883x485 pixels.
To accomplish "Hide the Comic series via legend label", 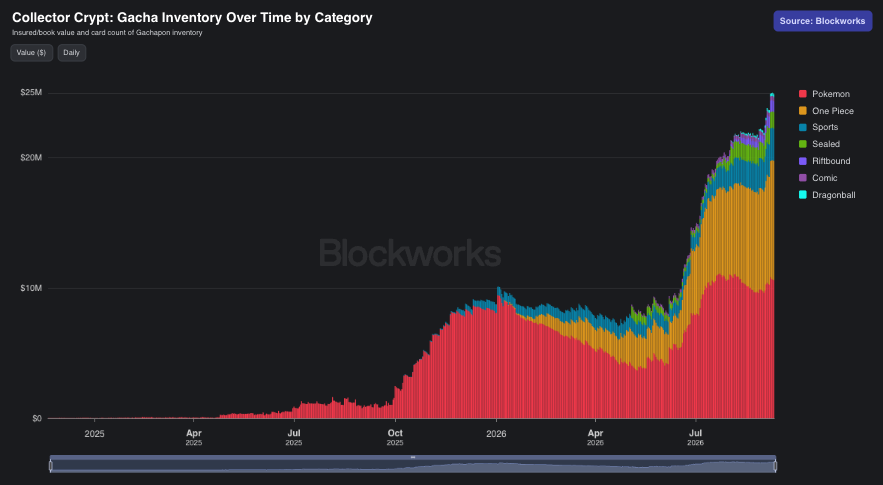I will (824, 178).
